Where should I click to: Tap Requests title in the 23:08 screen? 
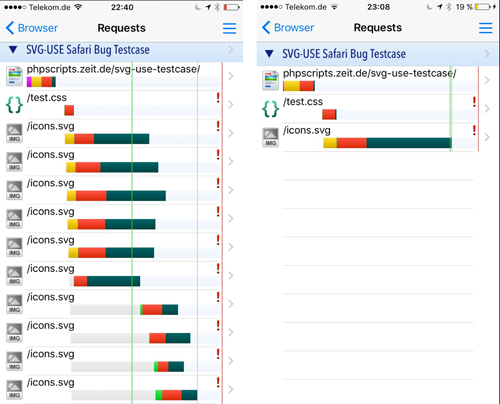point(378,28)
